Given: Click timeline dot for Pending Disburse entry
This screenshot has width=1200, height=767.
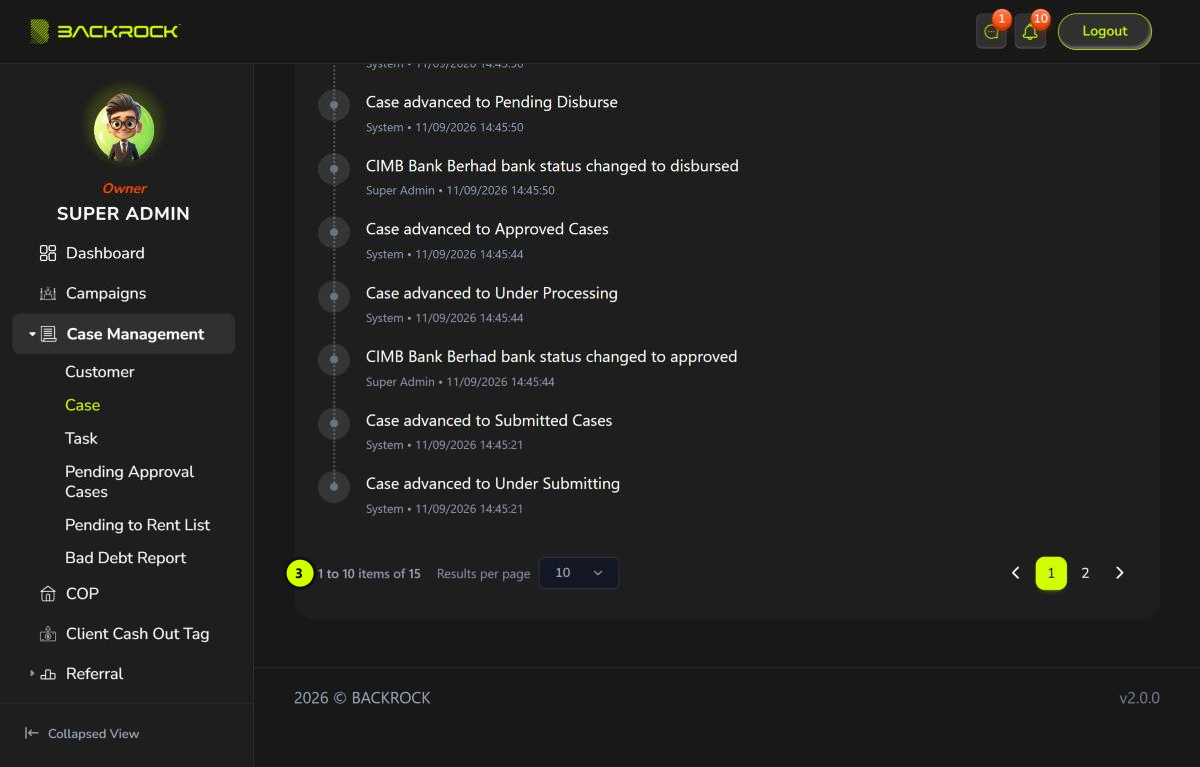Looking at the screenshot, I should click(334, 105).
